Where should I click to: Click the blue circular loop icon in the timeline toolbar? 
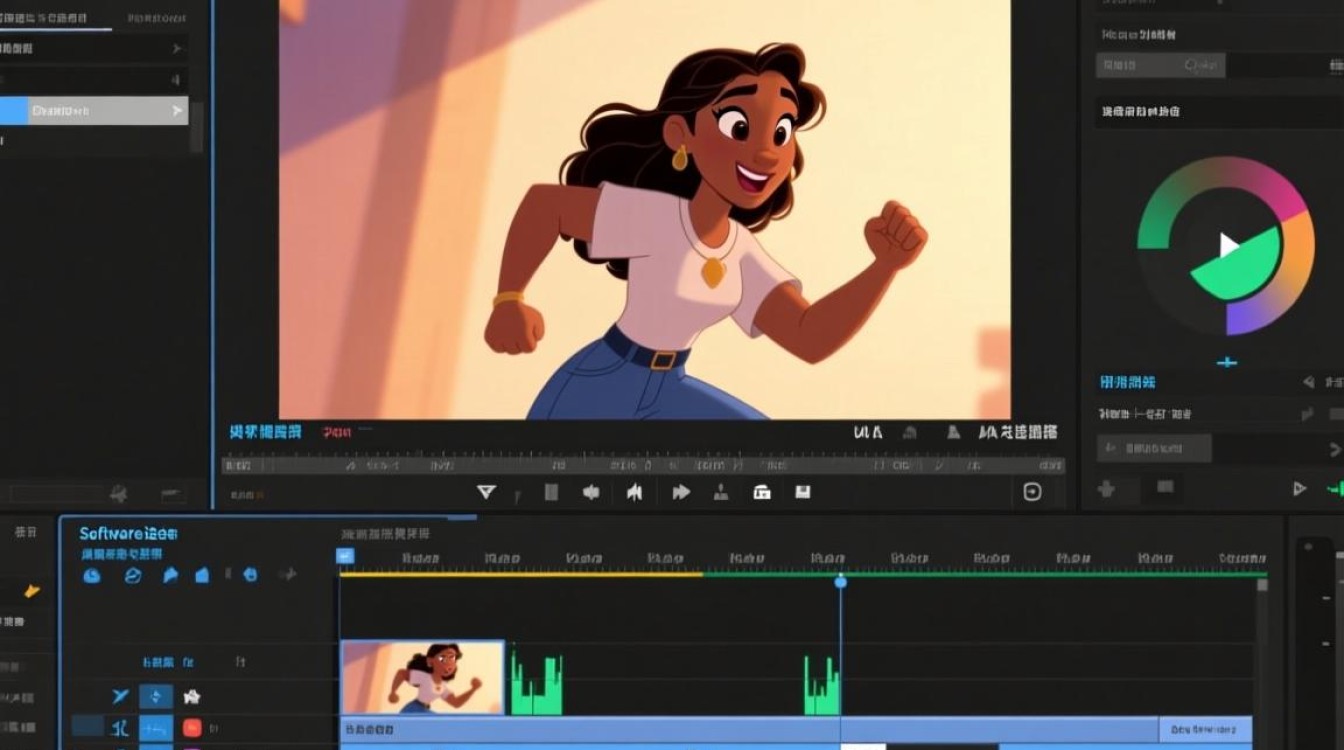[x=133, y=575]
